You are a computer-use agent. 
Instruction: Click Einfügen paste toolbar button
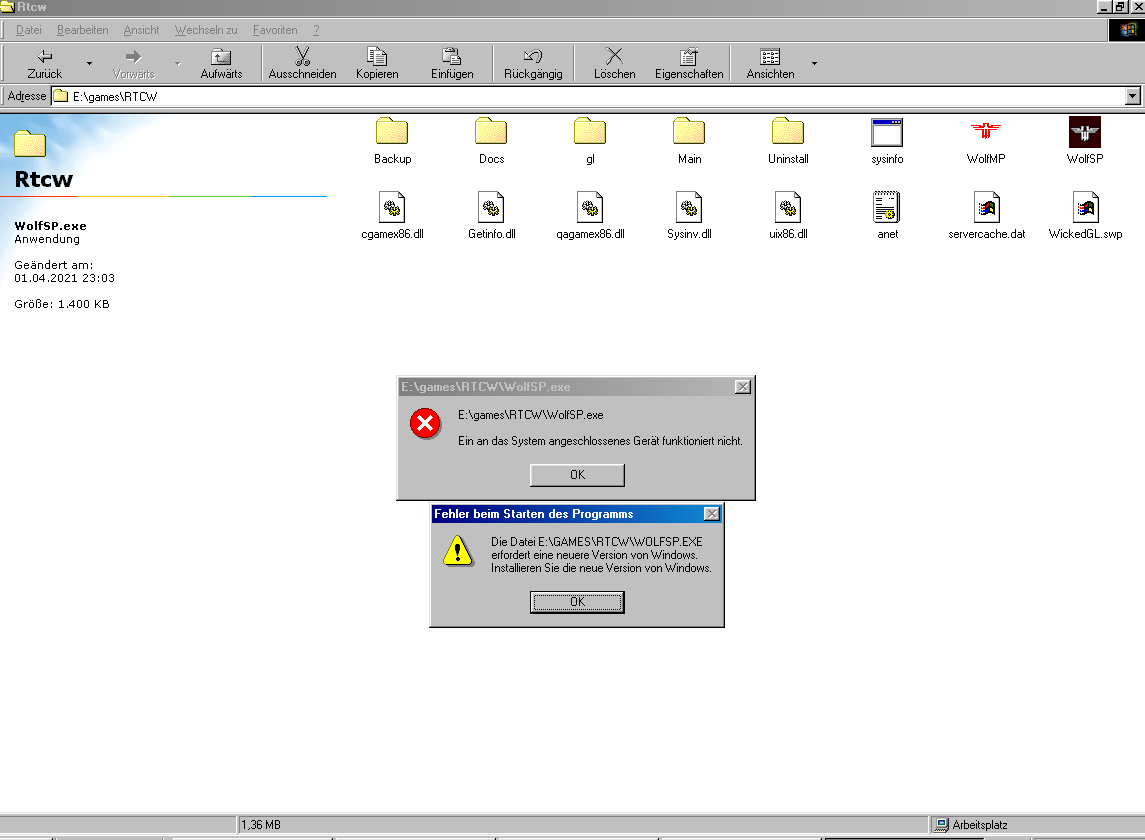pyautogui.click(x=452, y=64)
